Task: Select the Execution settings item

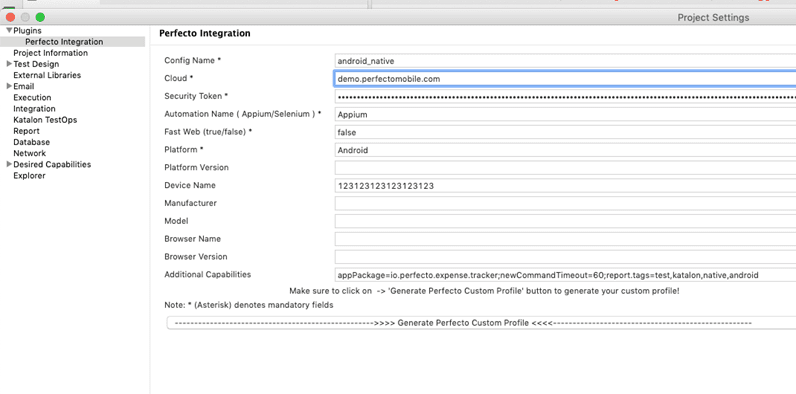Action: (x=32, y=97)
